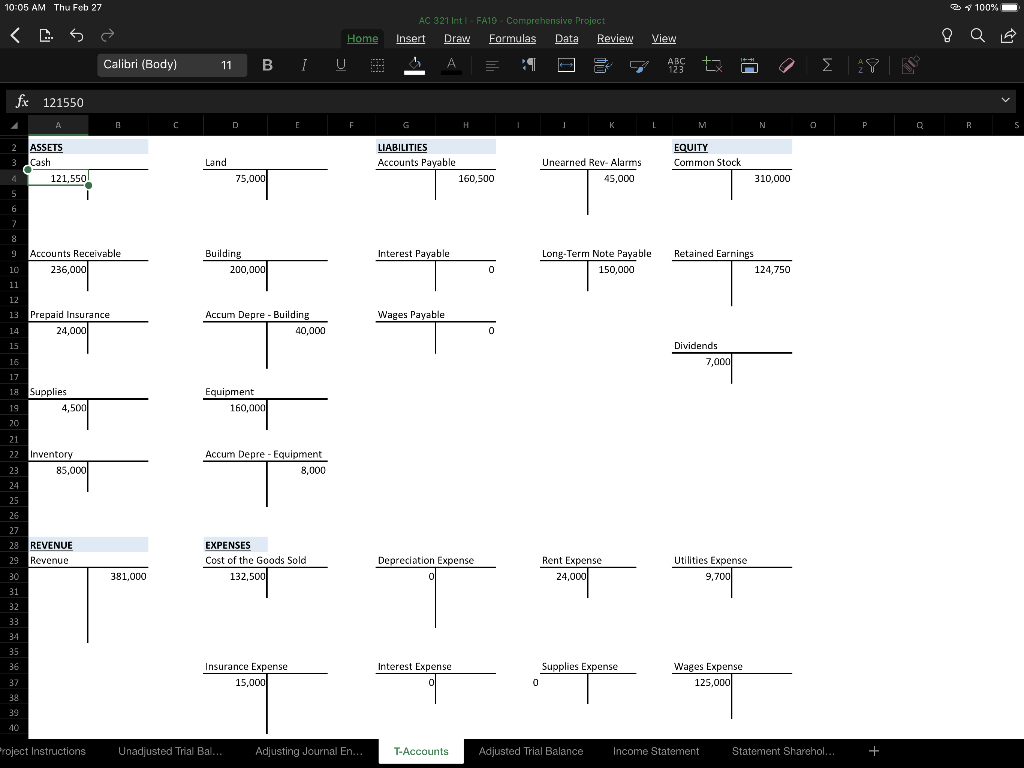1024x768 pixels.
Task: Open the View ribbon tab
Action: (x=664, y=39)
